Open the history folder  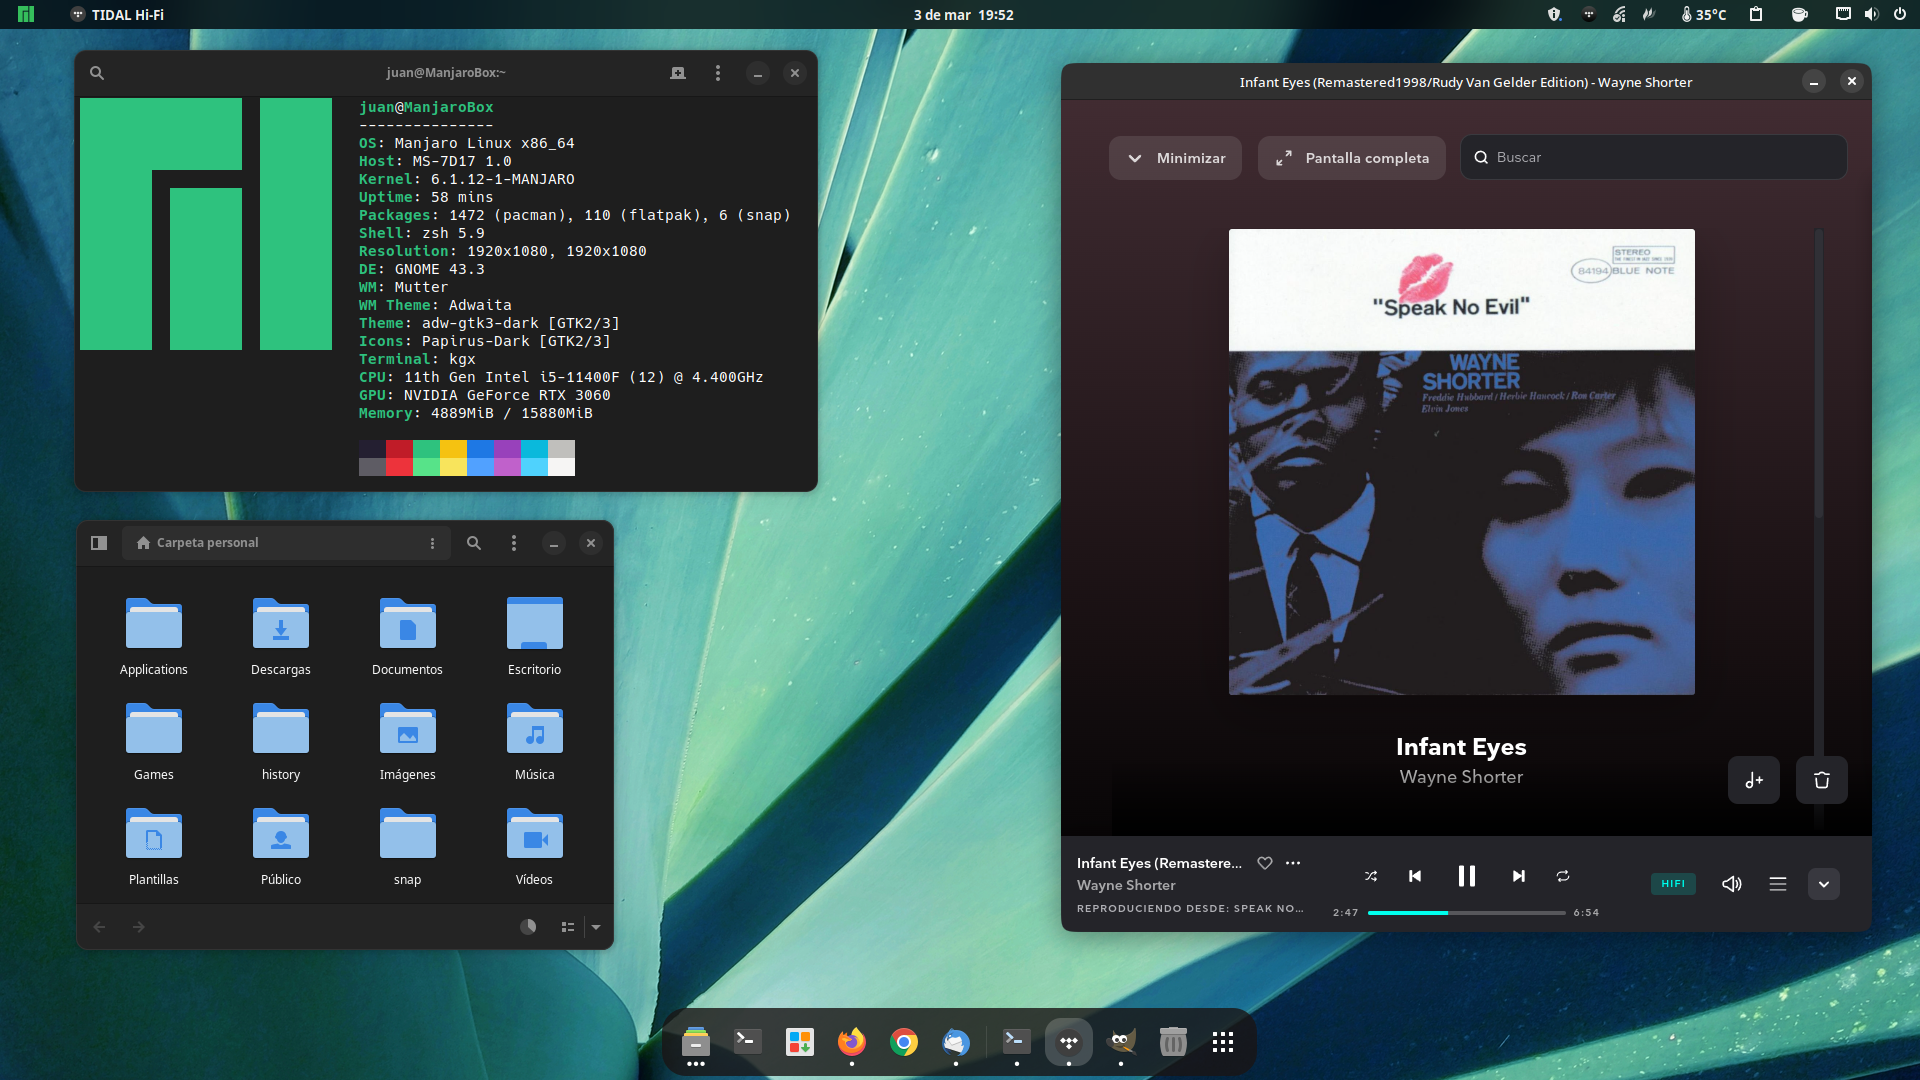pyautogui.click(x=281, y=741)
